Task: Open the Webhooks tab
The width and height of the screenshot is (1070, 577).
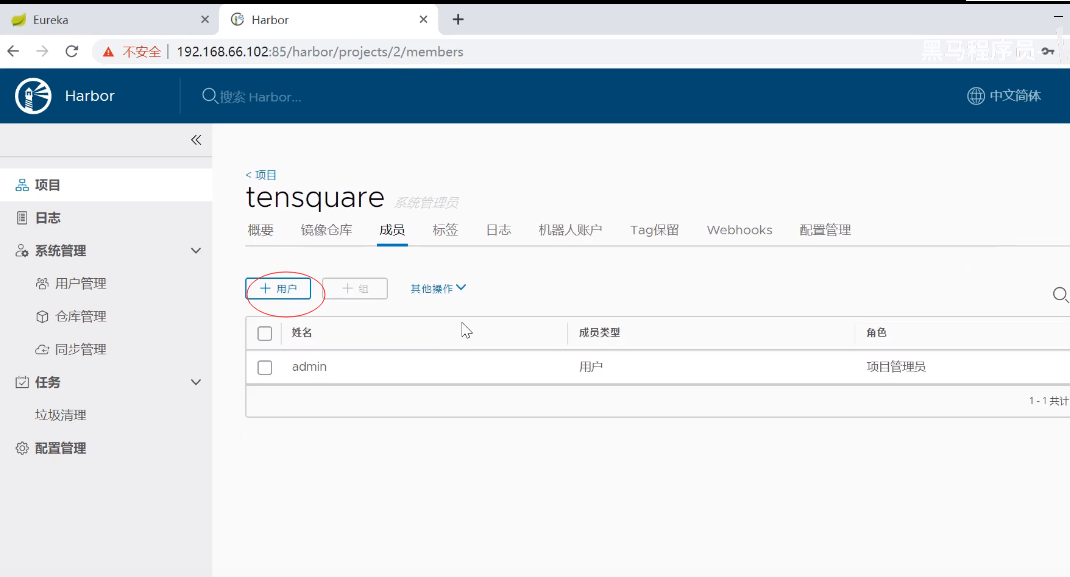Action: pos(740,230)
